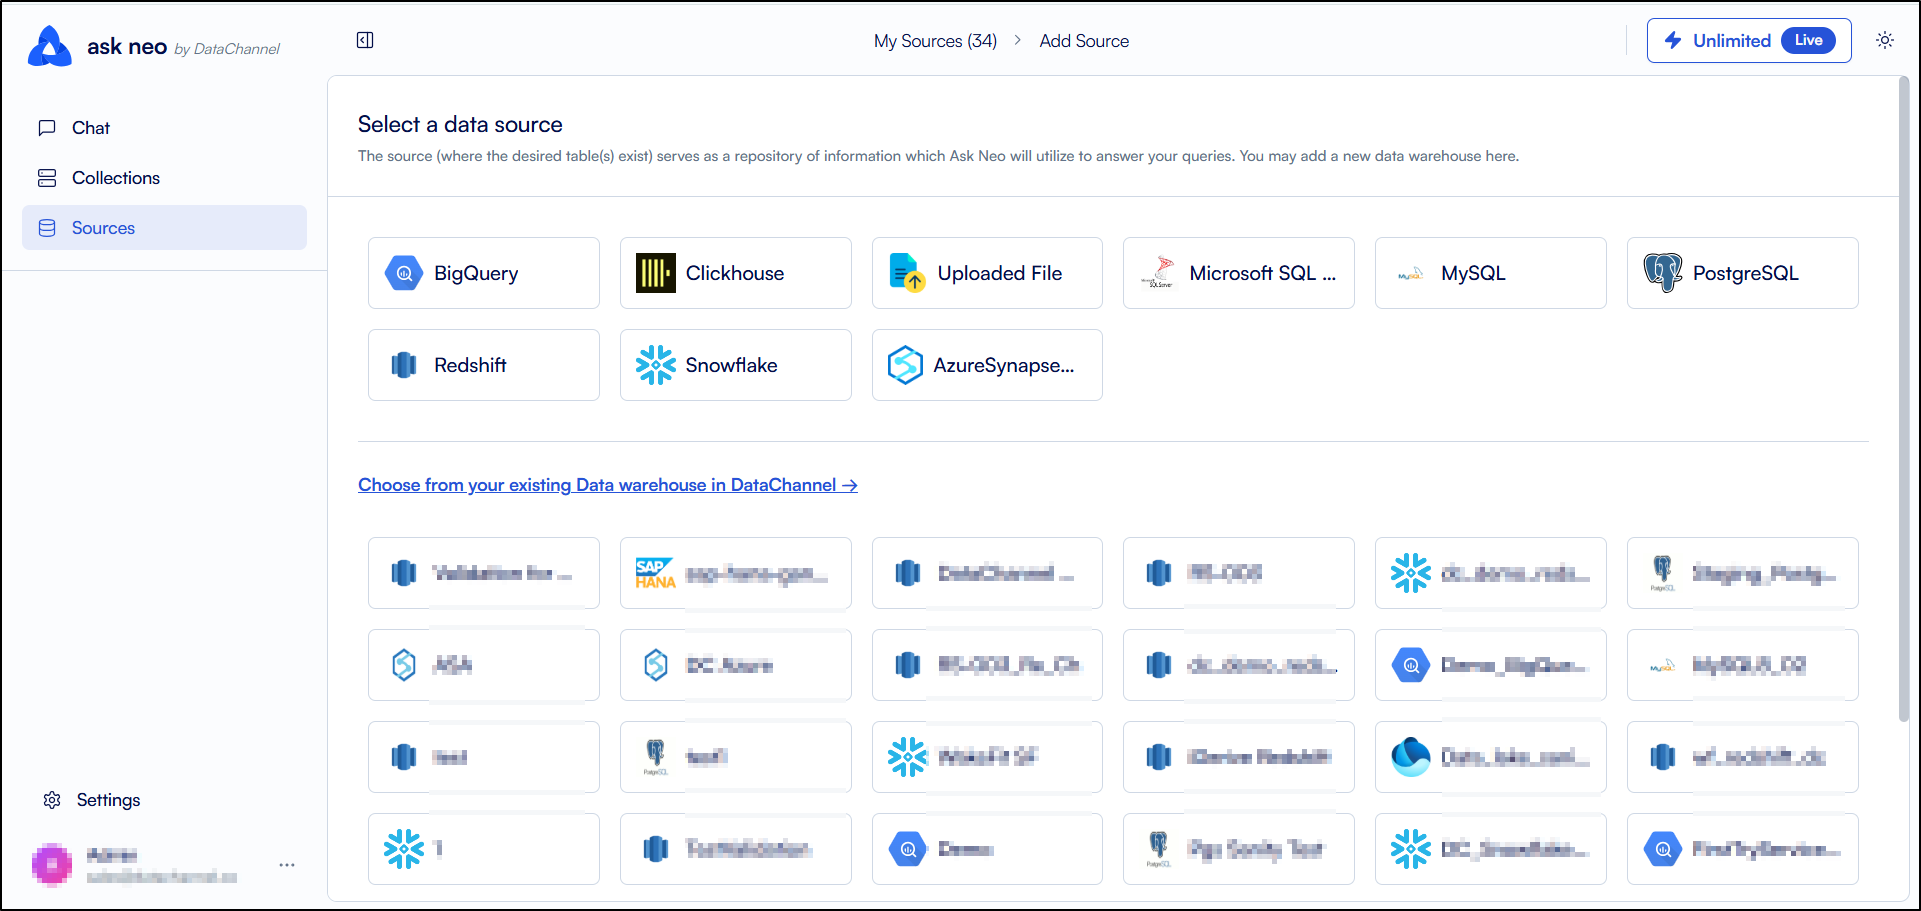
Task: Click the "by DataChannel" text
Action: [x=227, y=49]
